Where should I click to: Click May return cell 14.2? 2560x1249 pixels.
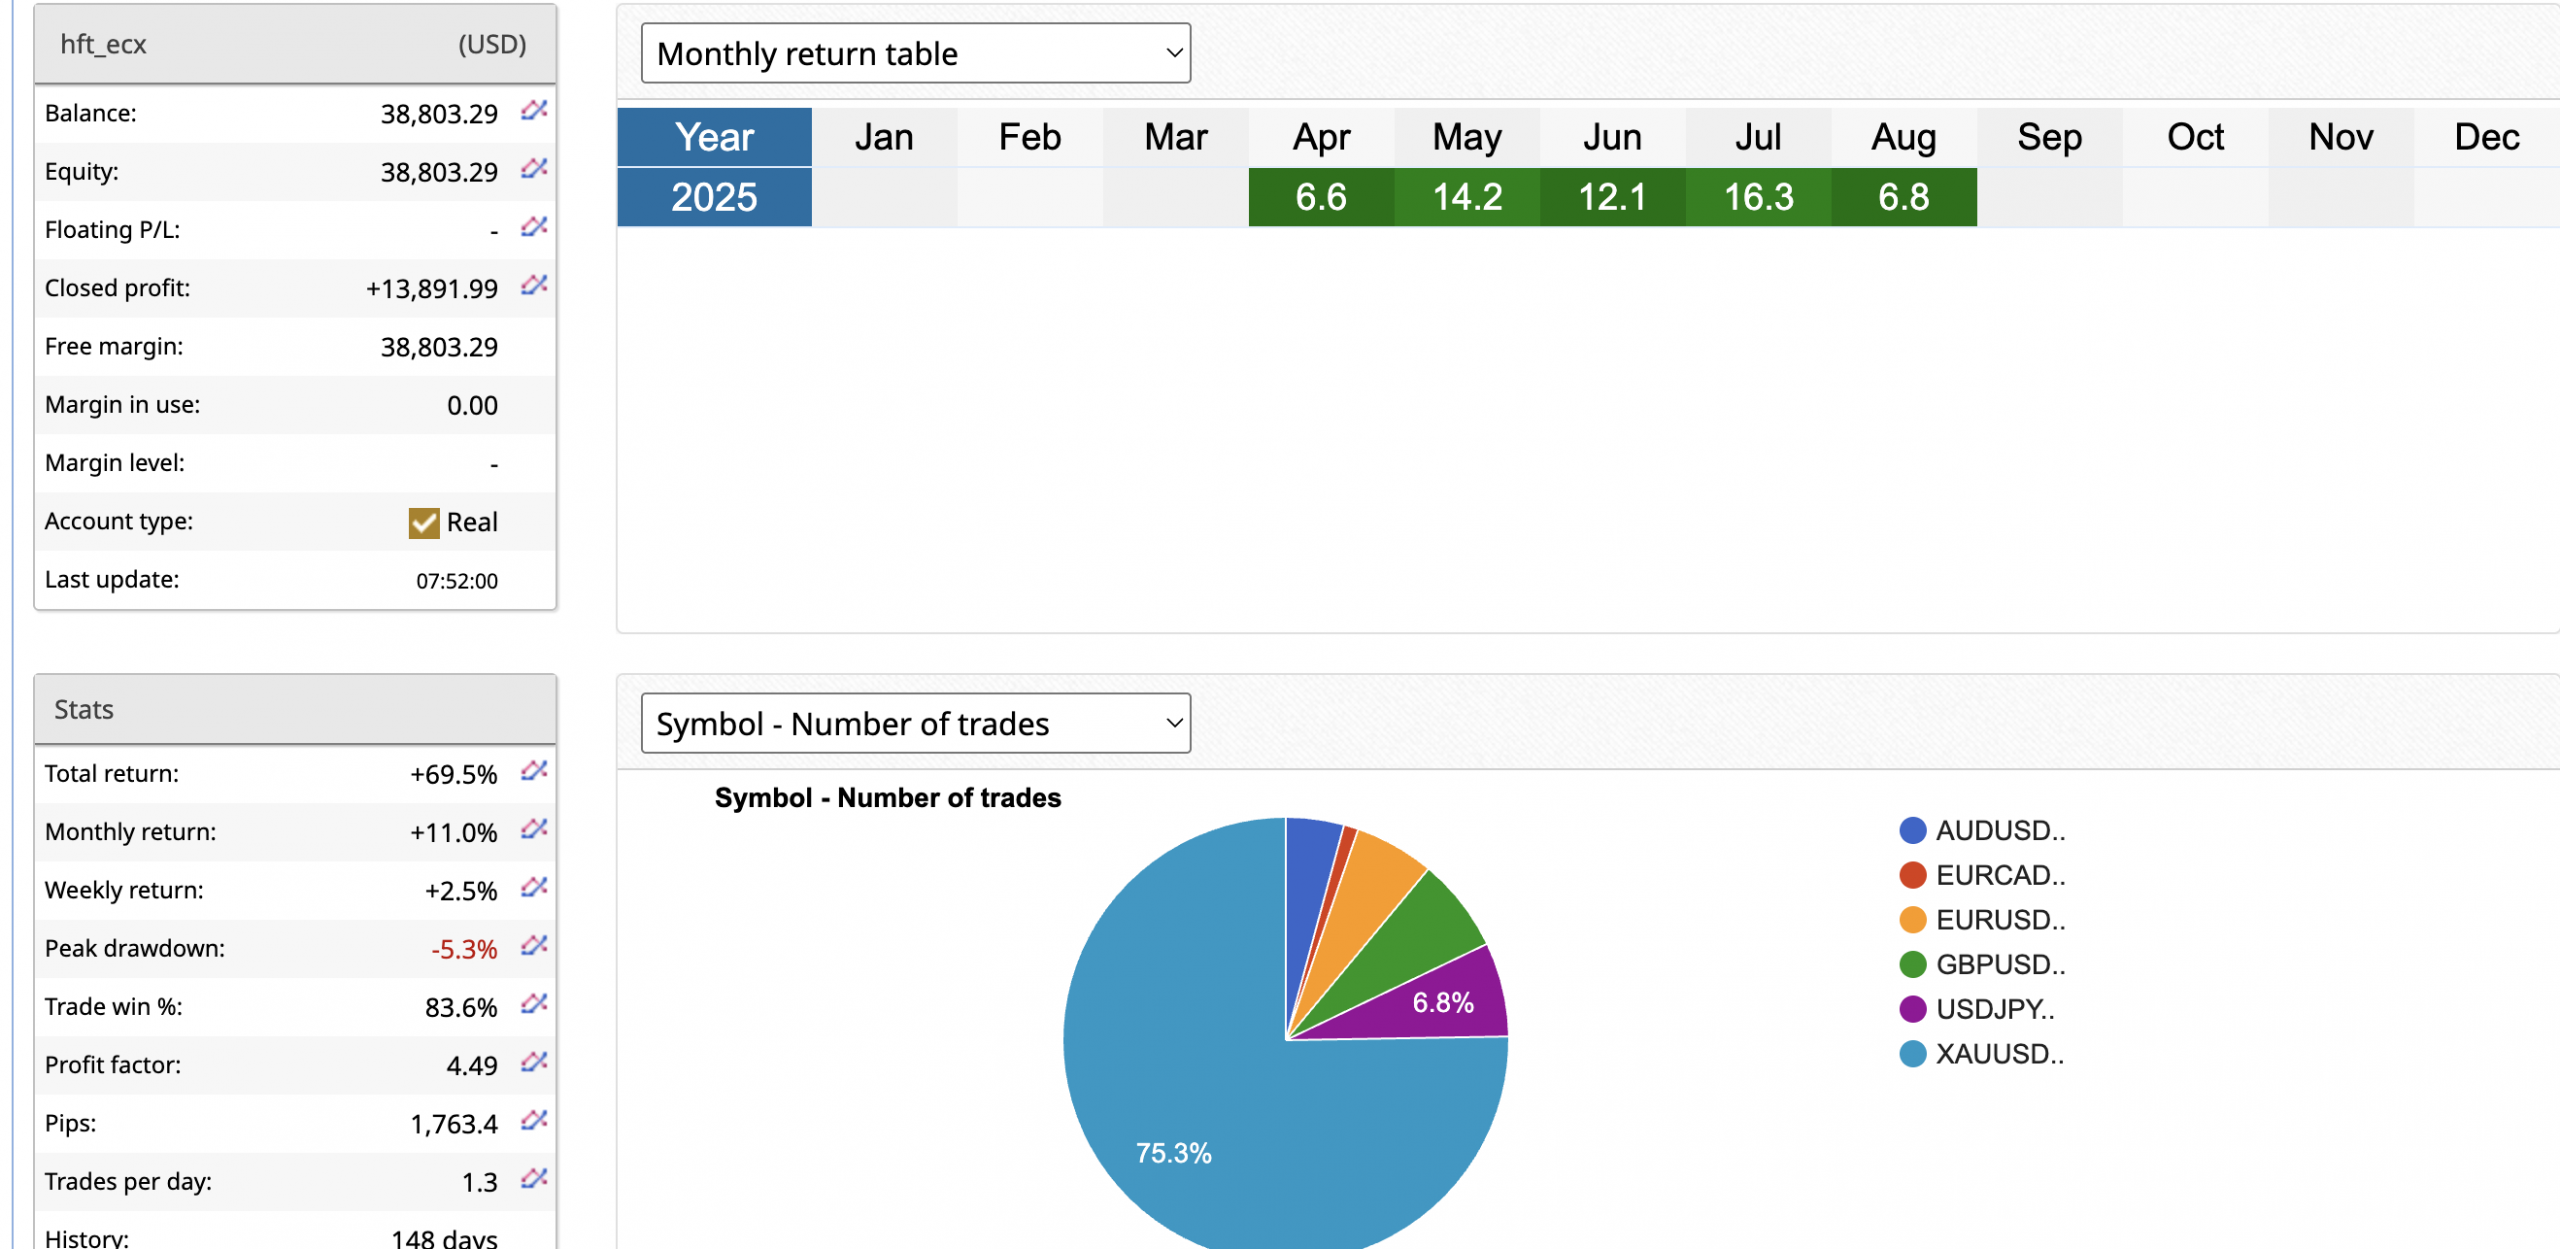tap(1467, 197)
